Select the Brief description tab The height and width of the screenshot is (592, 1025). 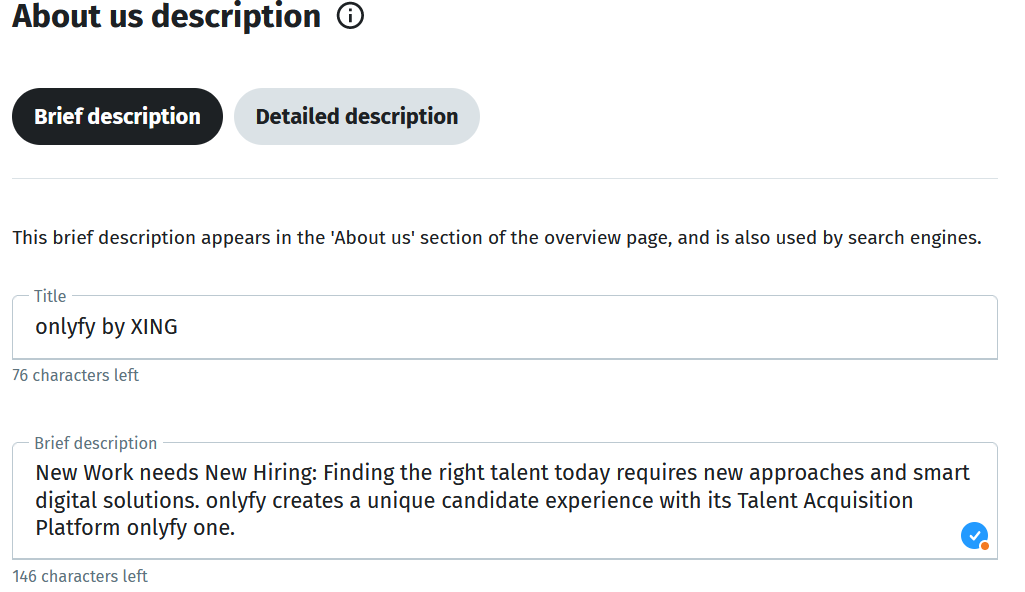(x=117, y=117)
